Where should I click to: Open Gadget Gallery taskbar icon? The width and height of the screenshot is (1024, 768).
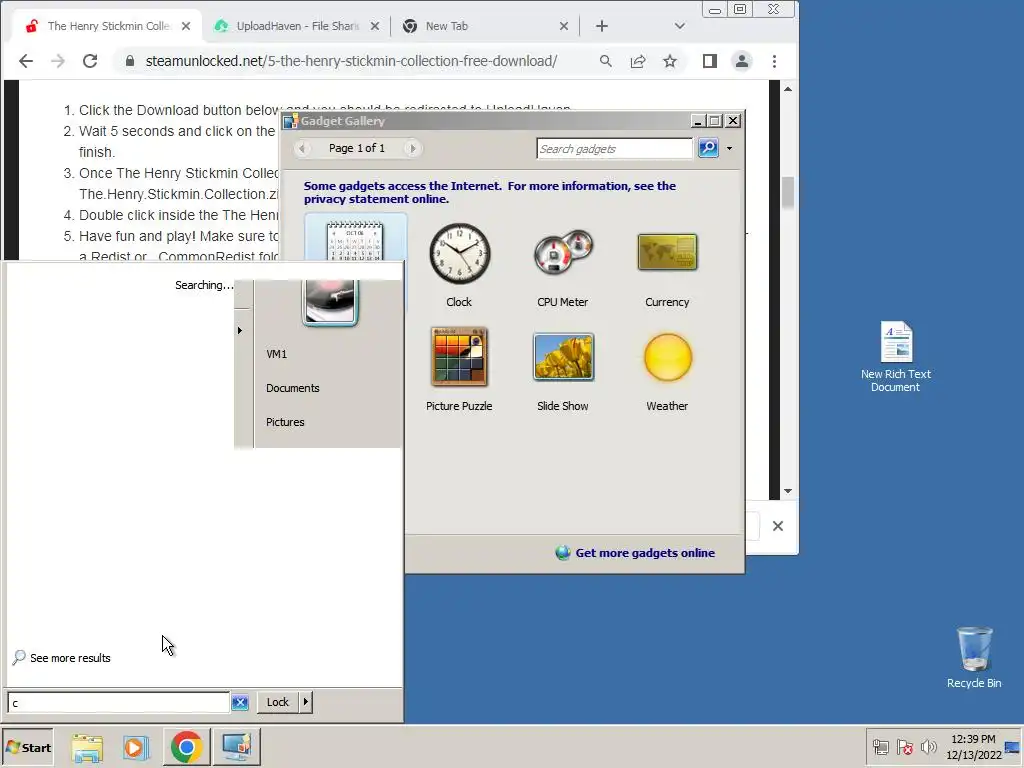(x=236, y=746)
